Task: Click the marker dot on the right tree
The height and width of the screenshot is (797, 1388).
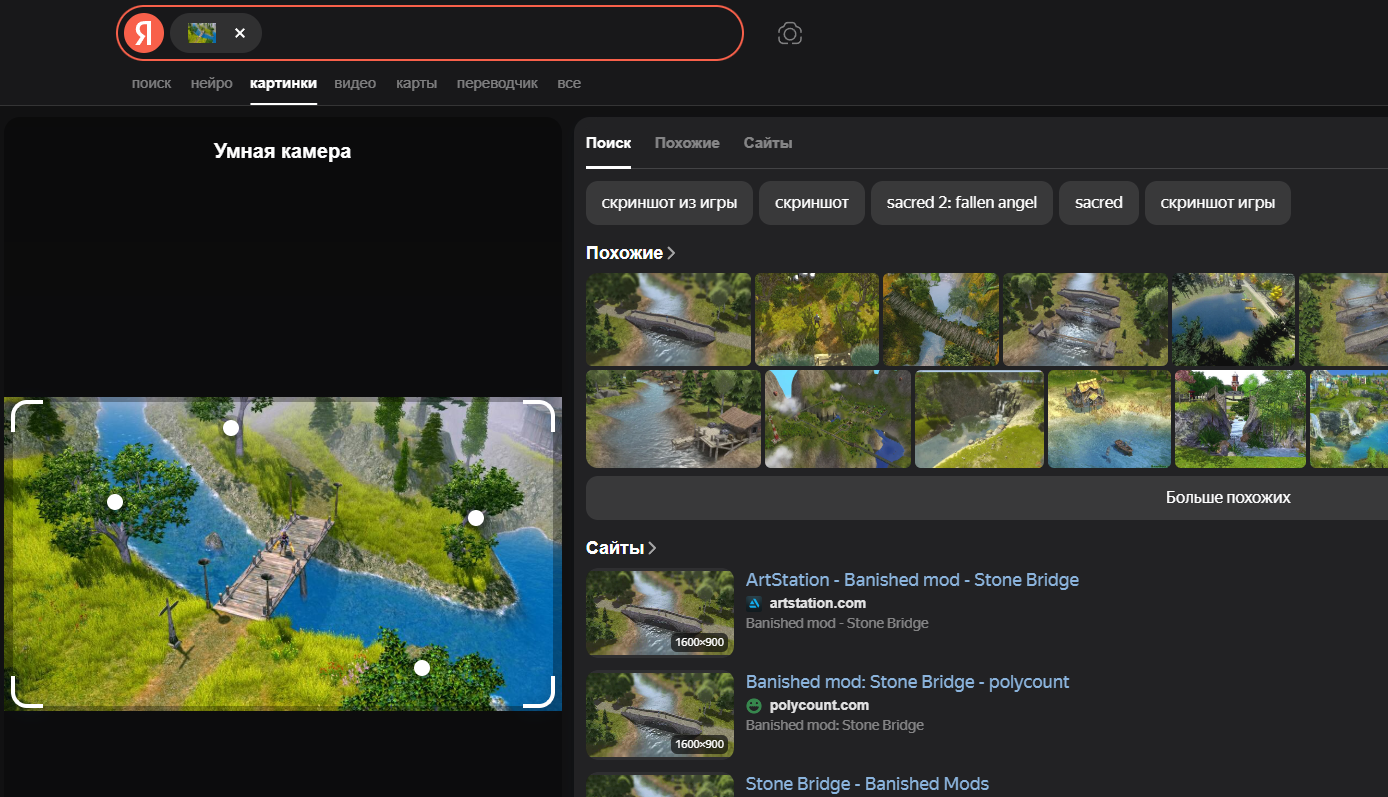Action: 476,518
